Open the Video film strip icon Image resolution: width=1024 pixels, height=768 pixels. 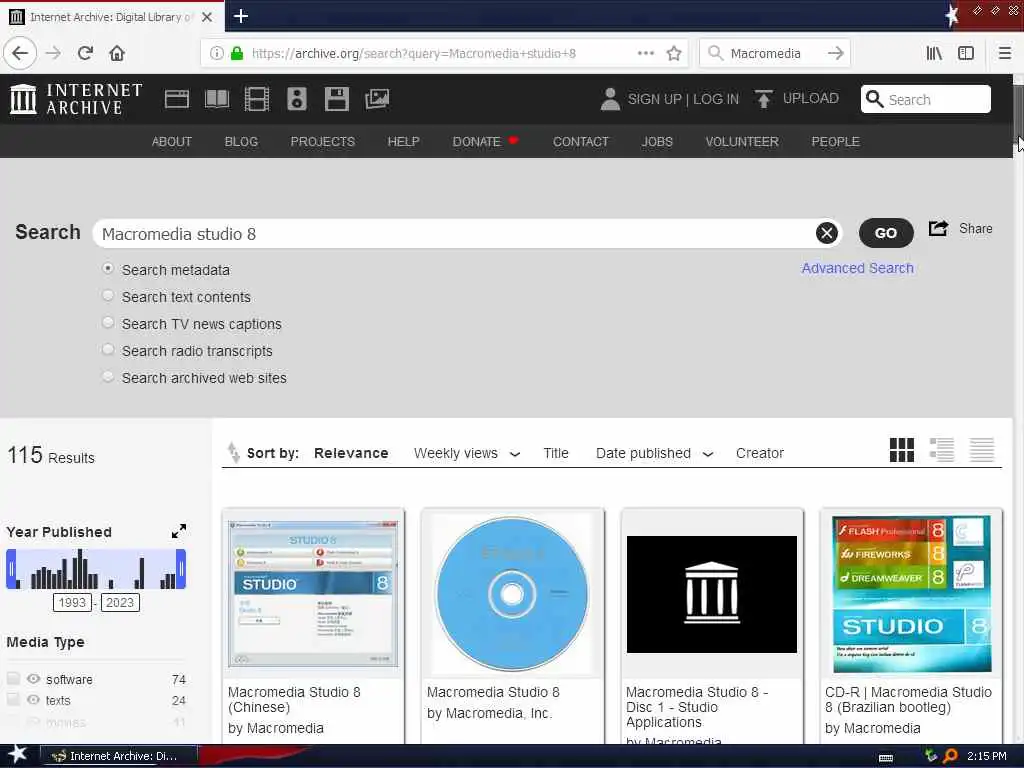pos(257,99)
